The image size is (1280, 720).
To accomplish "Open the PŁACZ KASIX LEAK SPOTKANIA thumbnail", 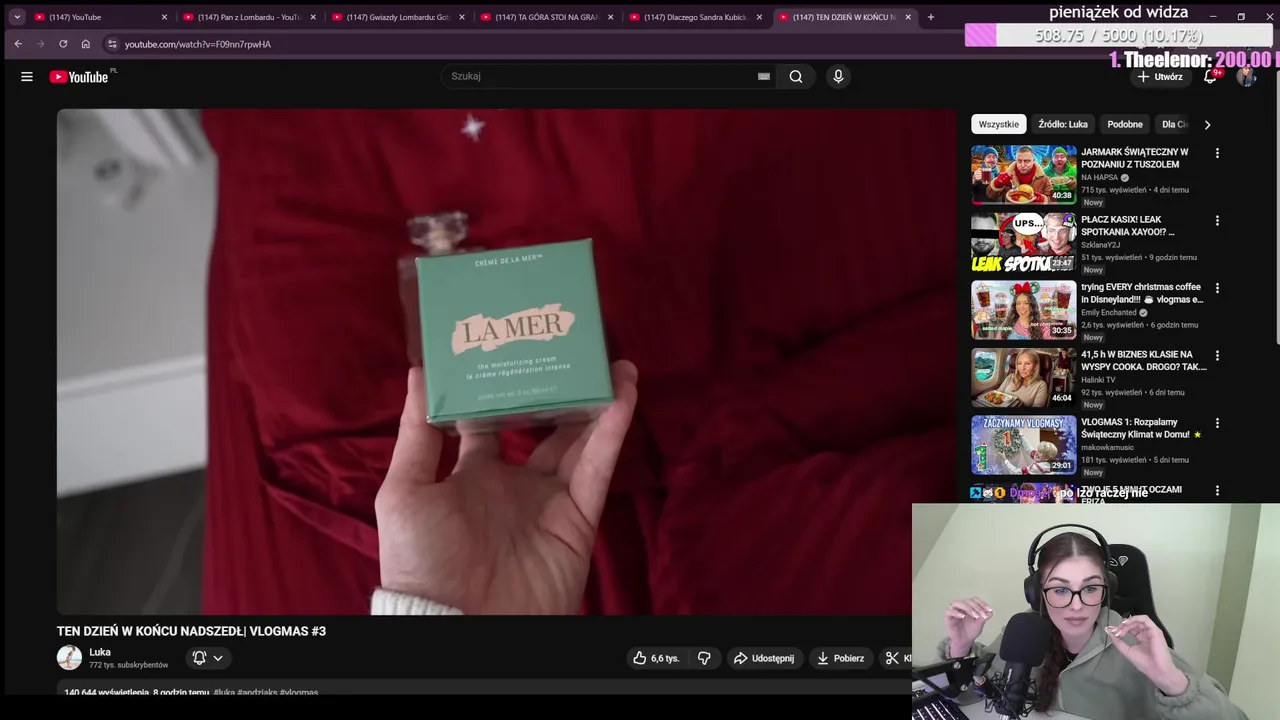I will pos(1024,242).
